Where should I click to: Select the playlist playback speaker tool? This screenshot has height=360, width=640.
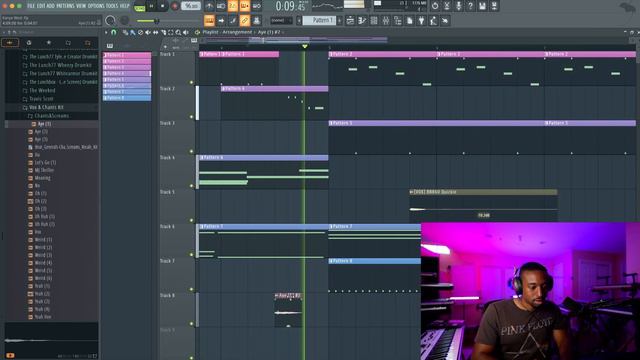(x=186, y=32)
